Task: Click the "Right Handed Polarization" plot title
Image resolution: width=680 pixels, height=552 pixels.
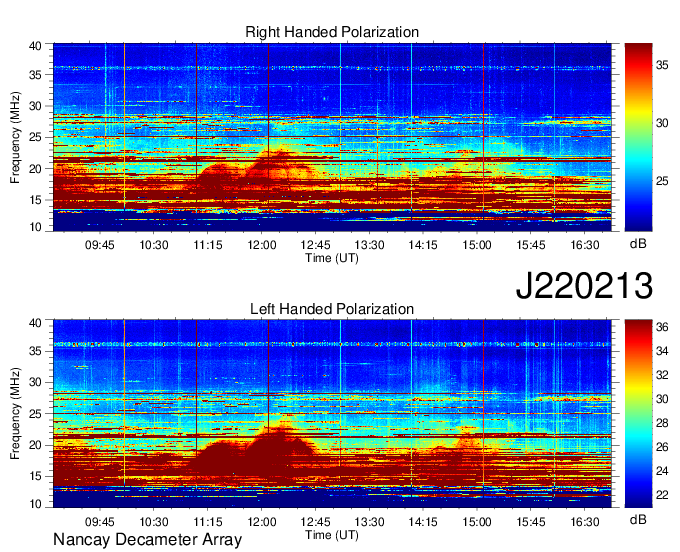Action: pyautogui.click(x=332, y=32)
